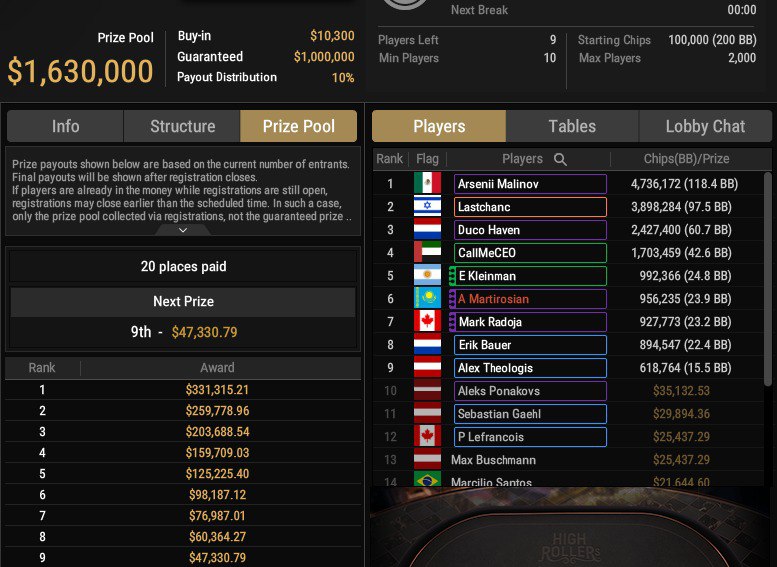
Task: Click the Mexico flag beside Arsenii Malinov
Action: [x=427, y=184]
